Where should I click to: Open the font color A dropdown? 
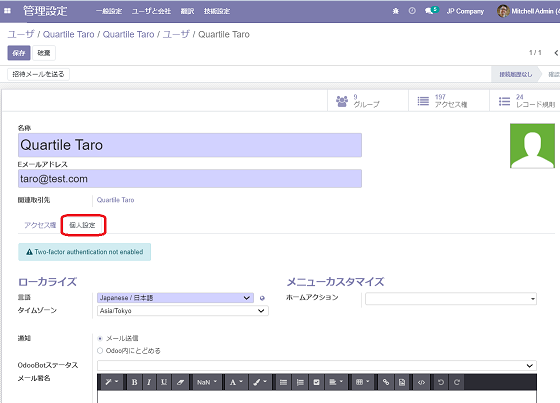click(x=236, y=382)
